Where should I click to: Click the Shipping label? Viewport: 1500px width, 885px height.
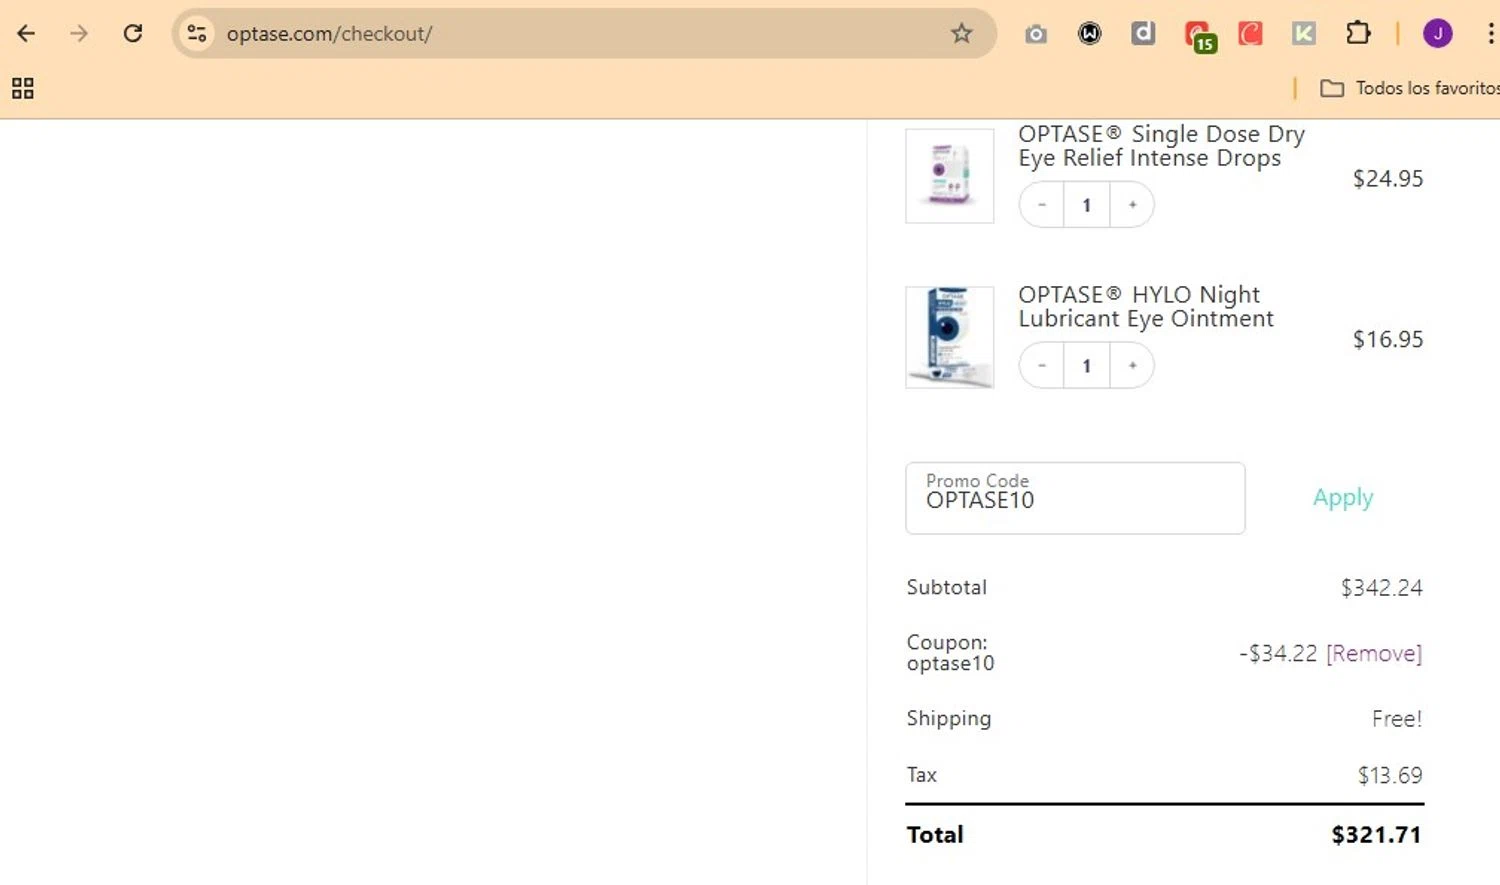tap(948, 719)
